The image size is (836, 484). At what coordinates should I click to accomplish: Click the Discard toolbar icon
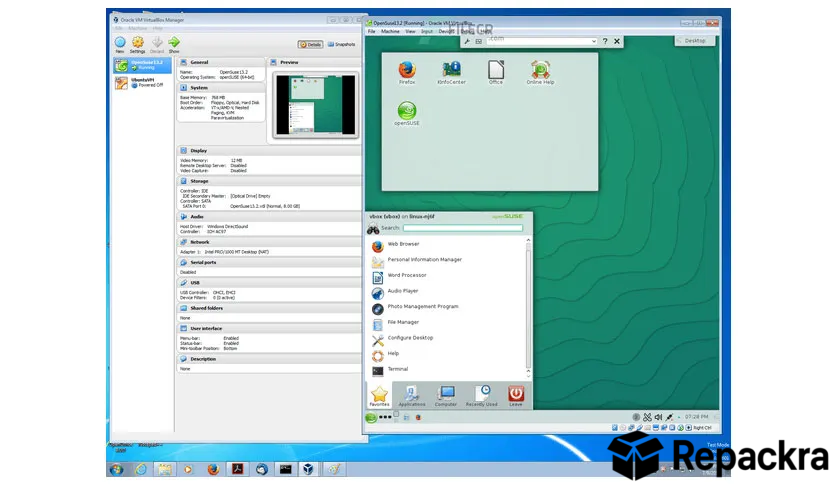[157, 44]
